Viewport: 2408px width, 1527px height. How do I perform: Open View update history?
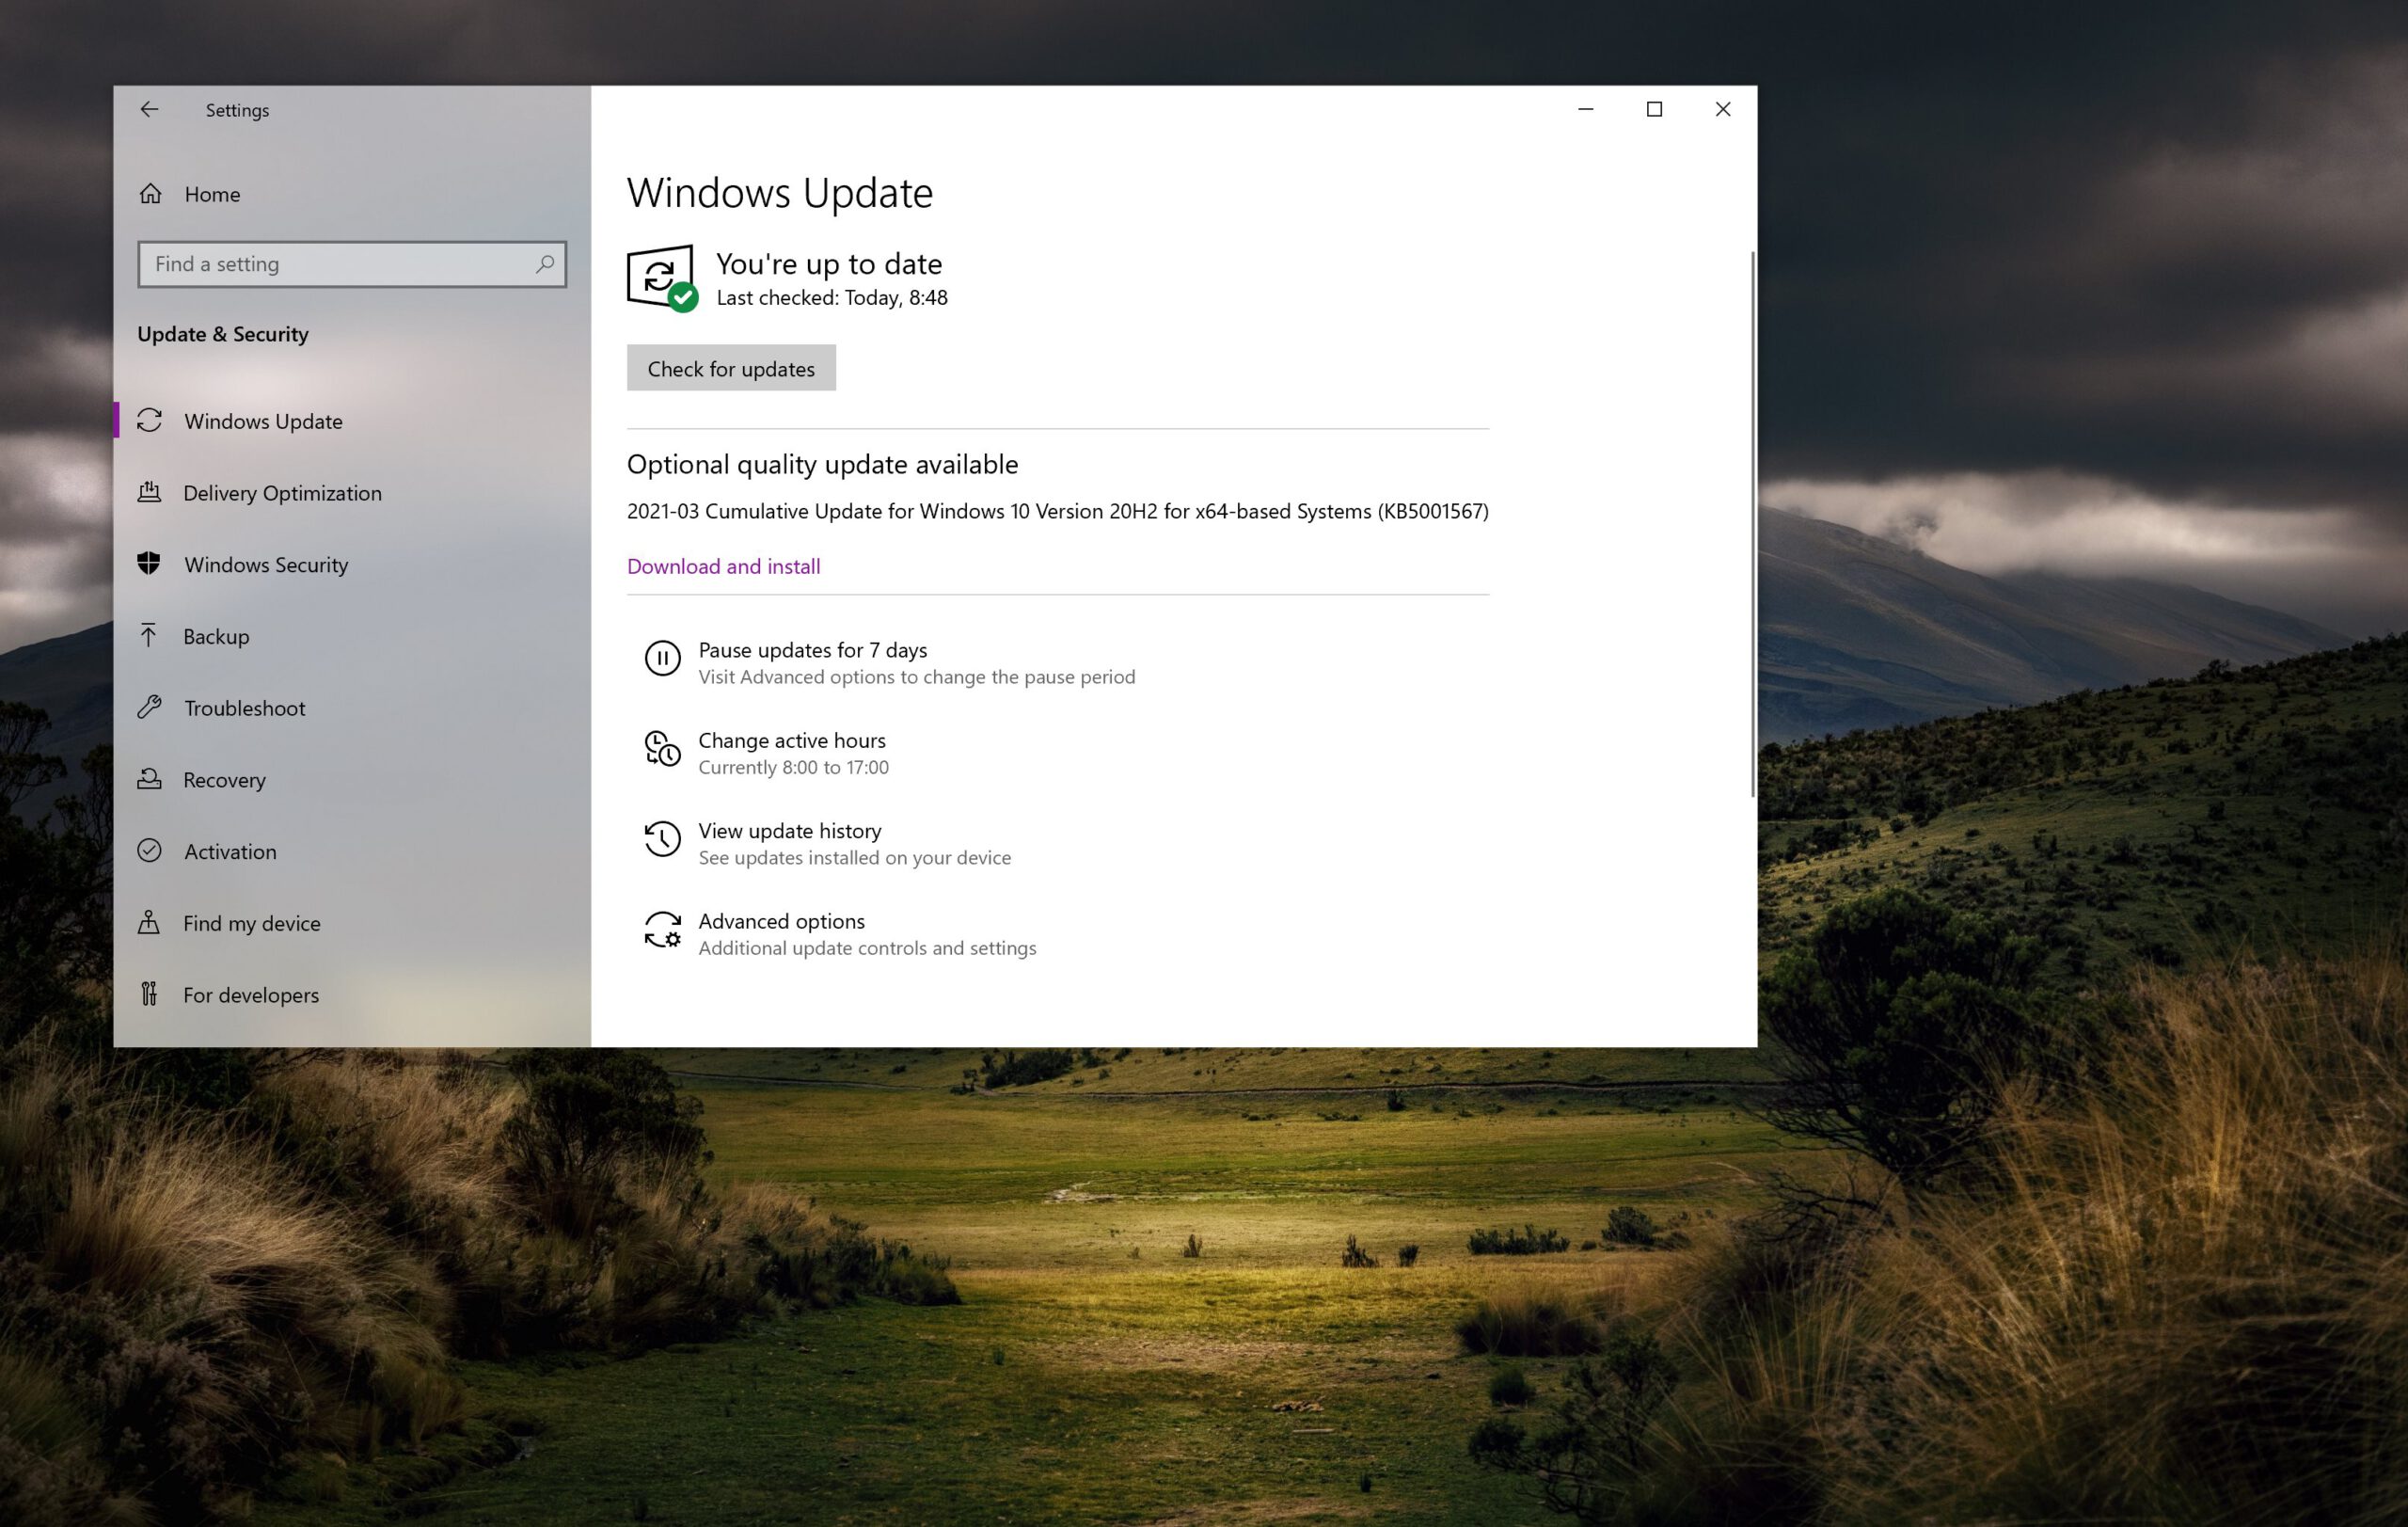pos(789,831)
